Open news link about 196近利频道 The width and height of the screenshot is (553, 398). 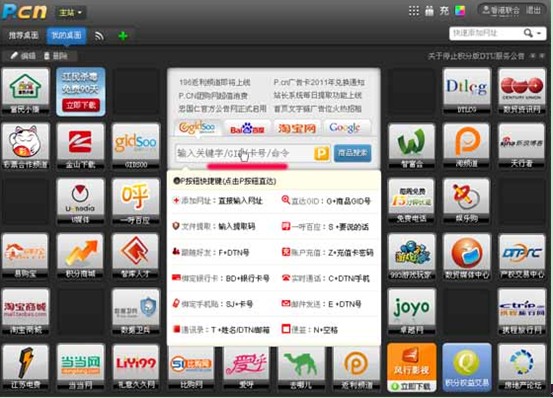(x=214, y=82)
